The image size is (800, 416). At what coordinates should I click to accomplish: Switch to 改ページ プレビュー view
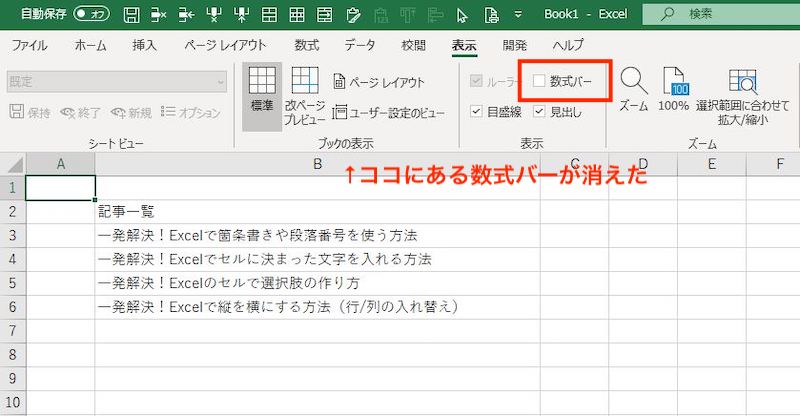click(x=305, y=96)
